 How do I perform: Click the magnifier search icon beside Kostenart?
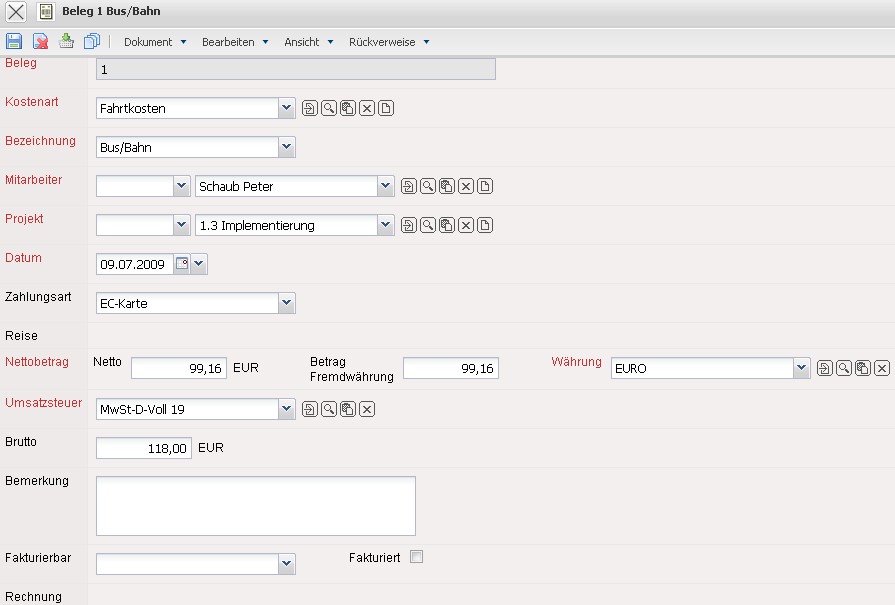328,108
